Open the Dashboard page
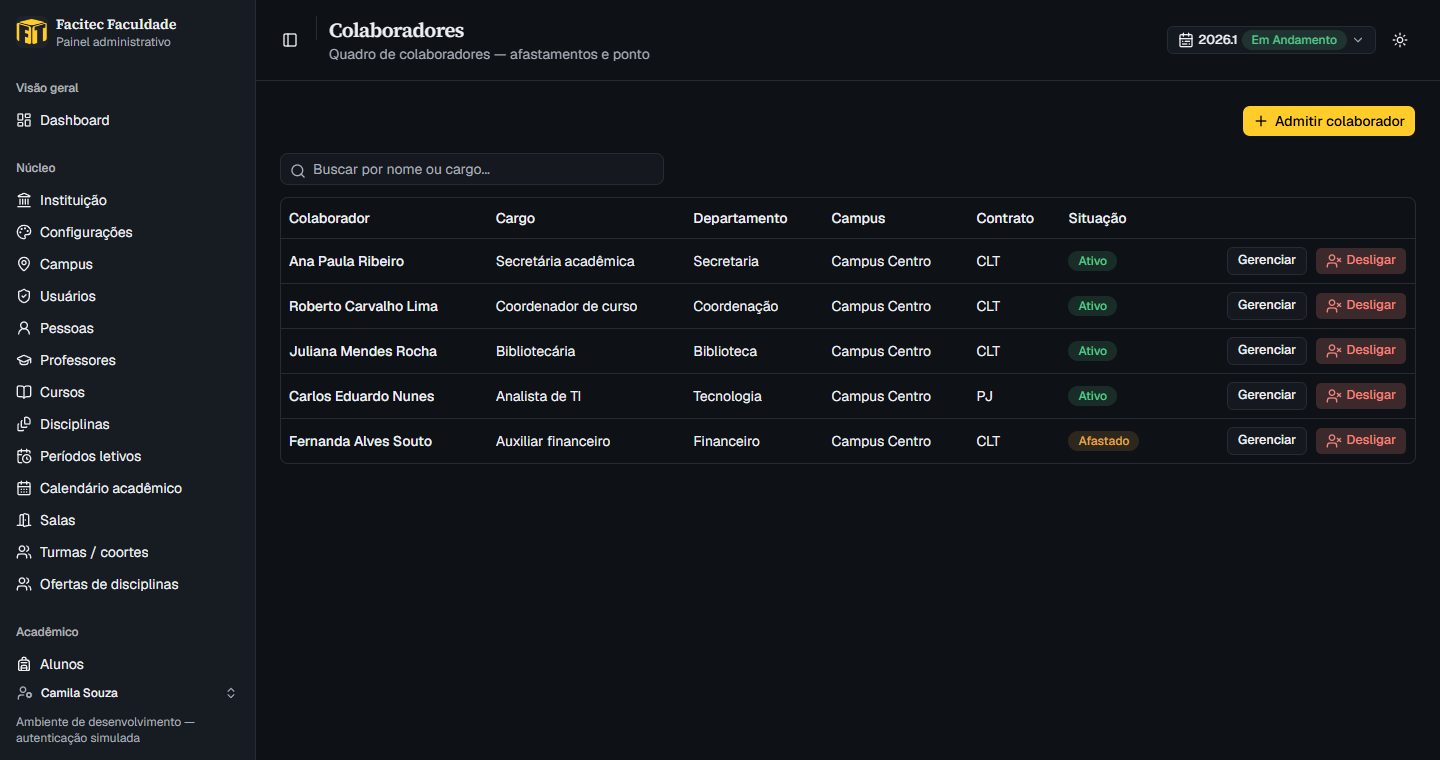This screenshot has height=760, width=1440. [128, 120]
